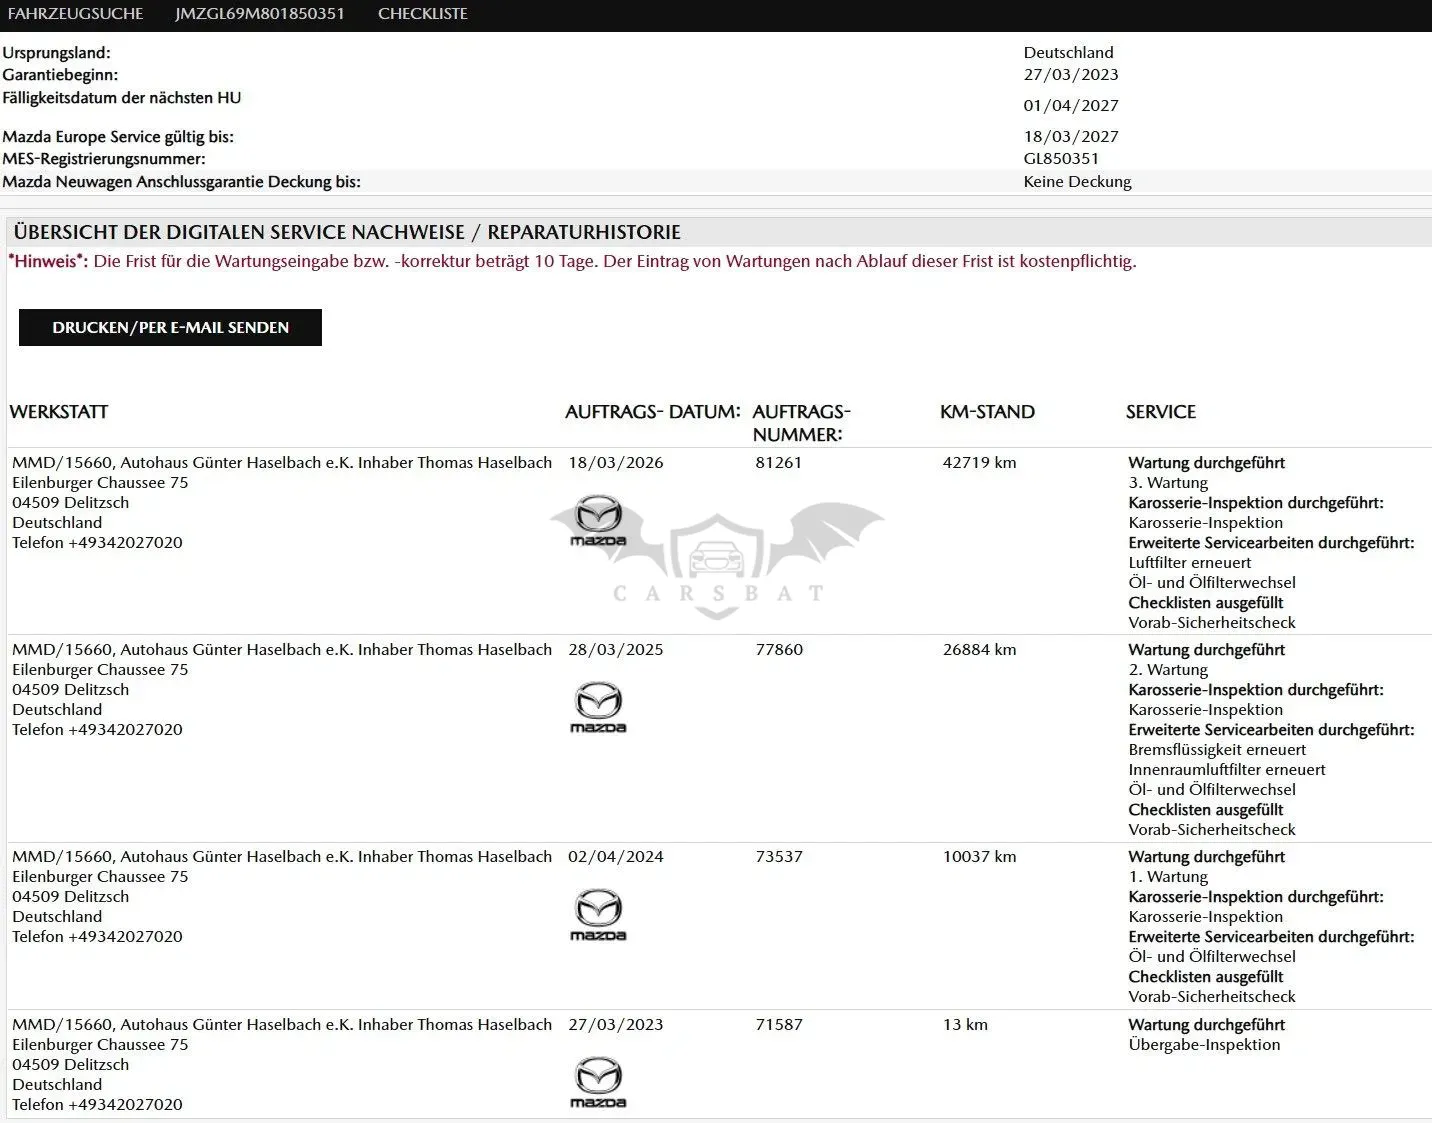Click the SERVICE column header
The height and width of the screenshot is (1123, 1432).
(1161, 412)
